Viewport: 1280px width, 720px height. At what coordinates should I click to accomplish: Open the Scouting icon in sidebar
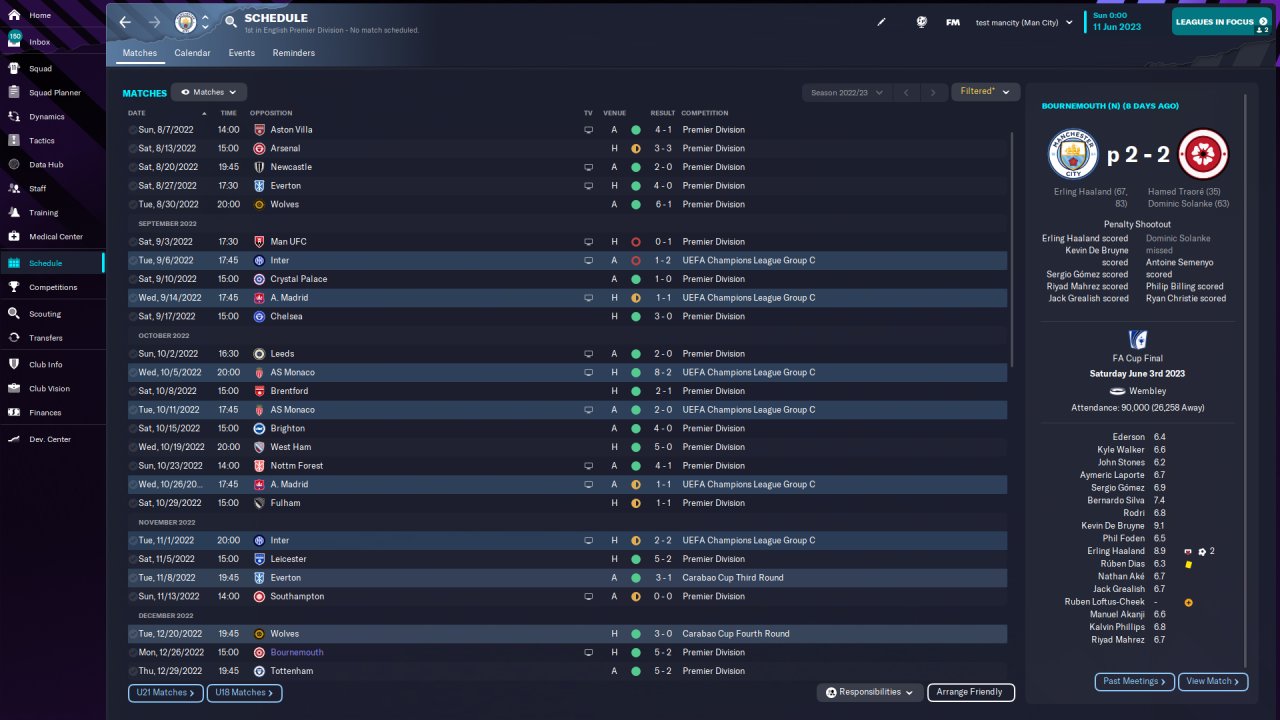(x=14, y=314)
